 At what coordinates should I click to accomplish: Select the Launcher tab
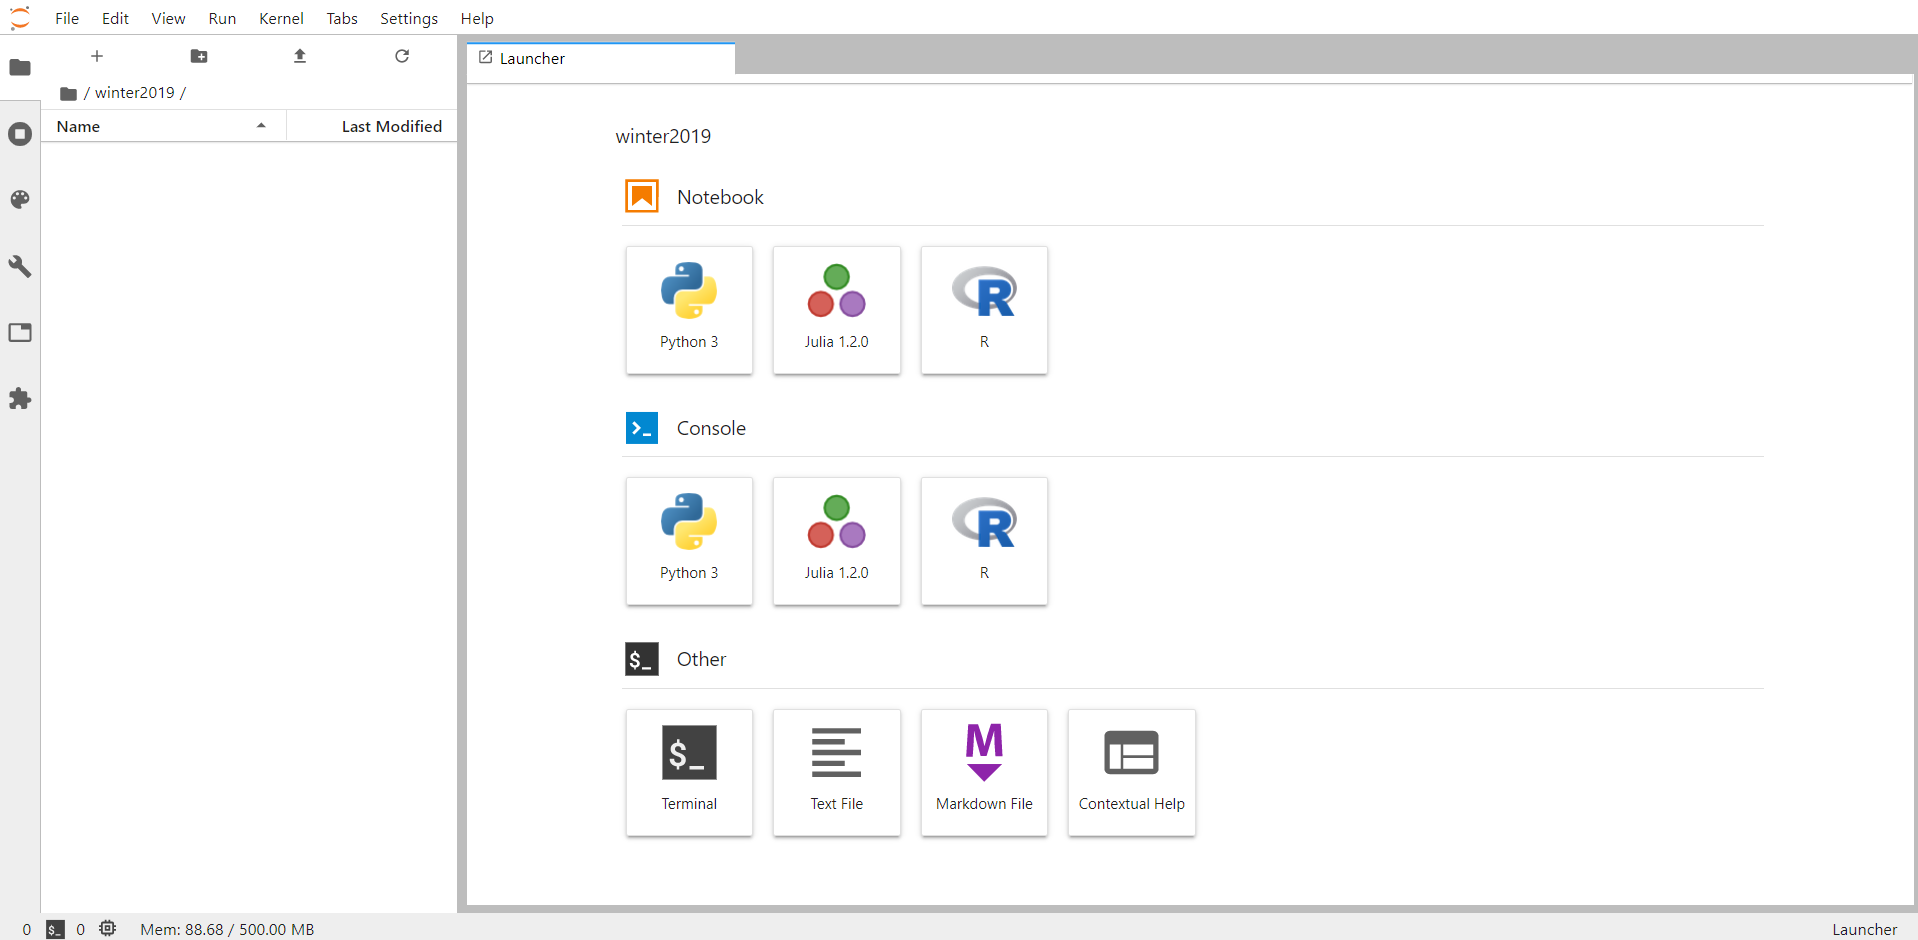click(x=601, y=58)
